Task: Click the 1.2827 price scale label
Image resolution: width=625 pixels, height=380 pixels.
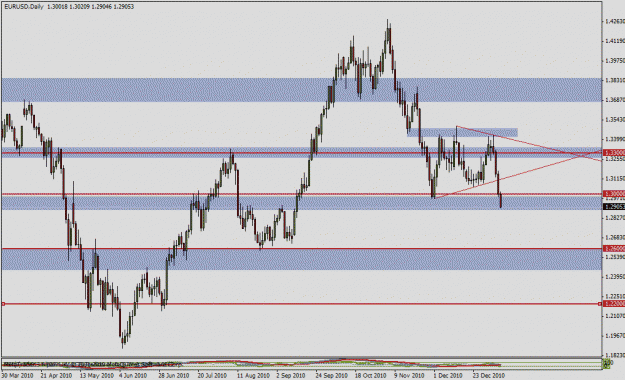Action: click(x=615, y=218)
